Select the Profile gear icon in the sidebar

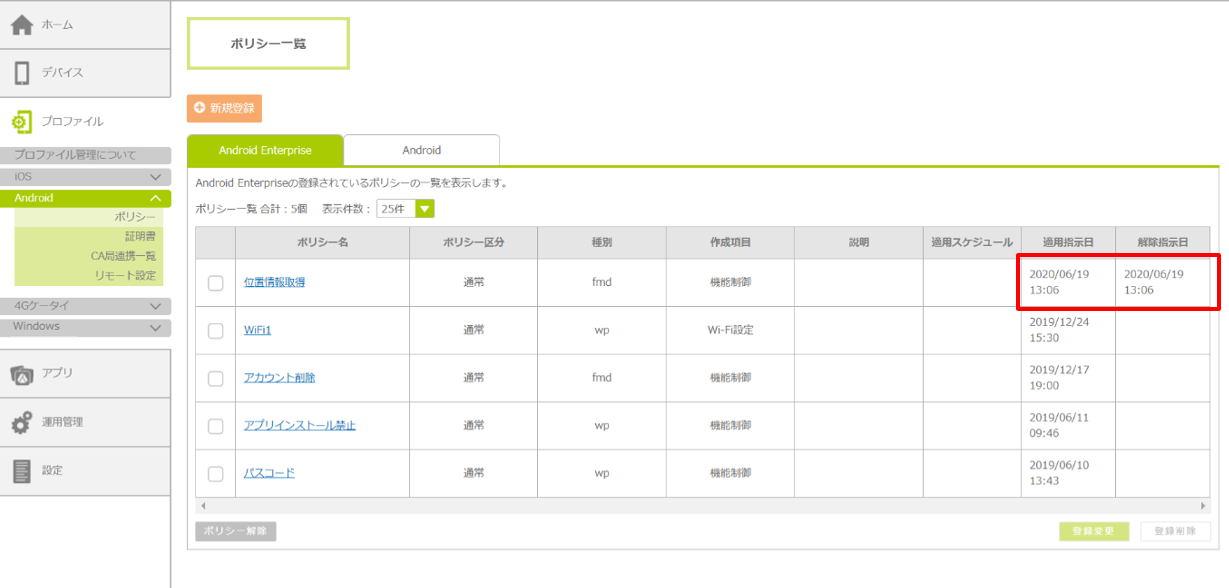pyautogui.click(x=22, y=122)
